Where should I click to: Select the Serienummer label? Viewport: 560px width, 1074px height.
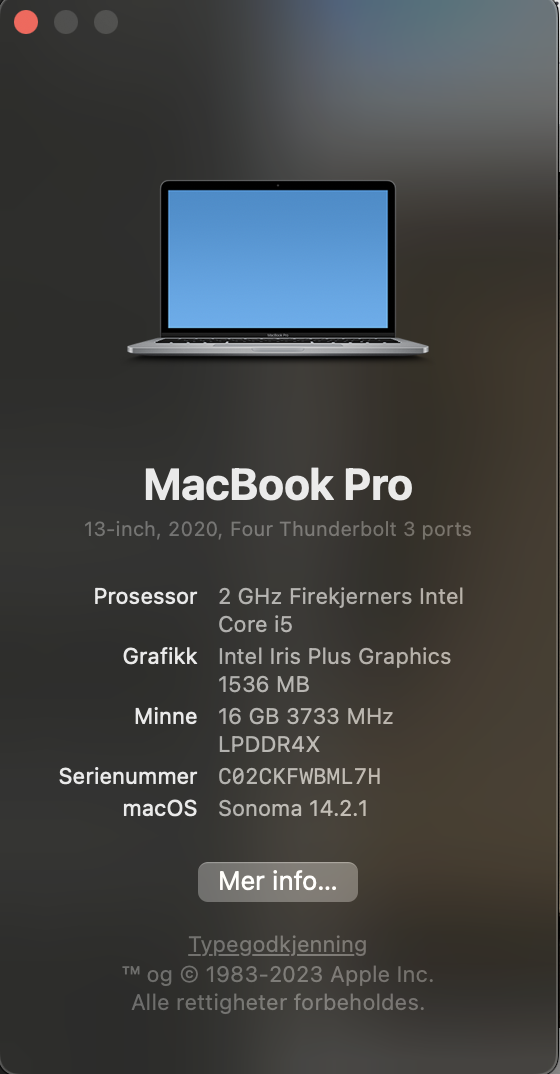click(128, 777)
